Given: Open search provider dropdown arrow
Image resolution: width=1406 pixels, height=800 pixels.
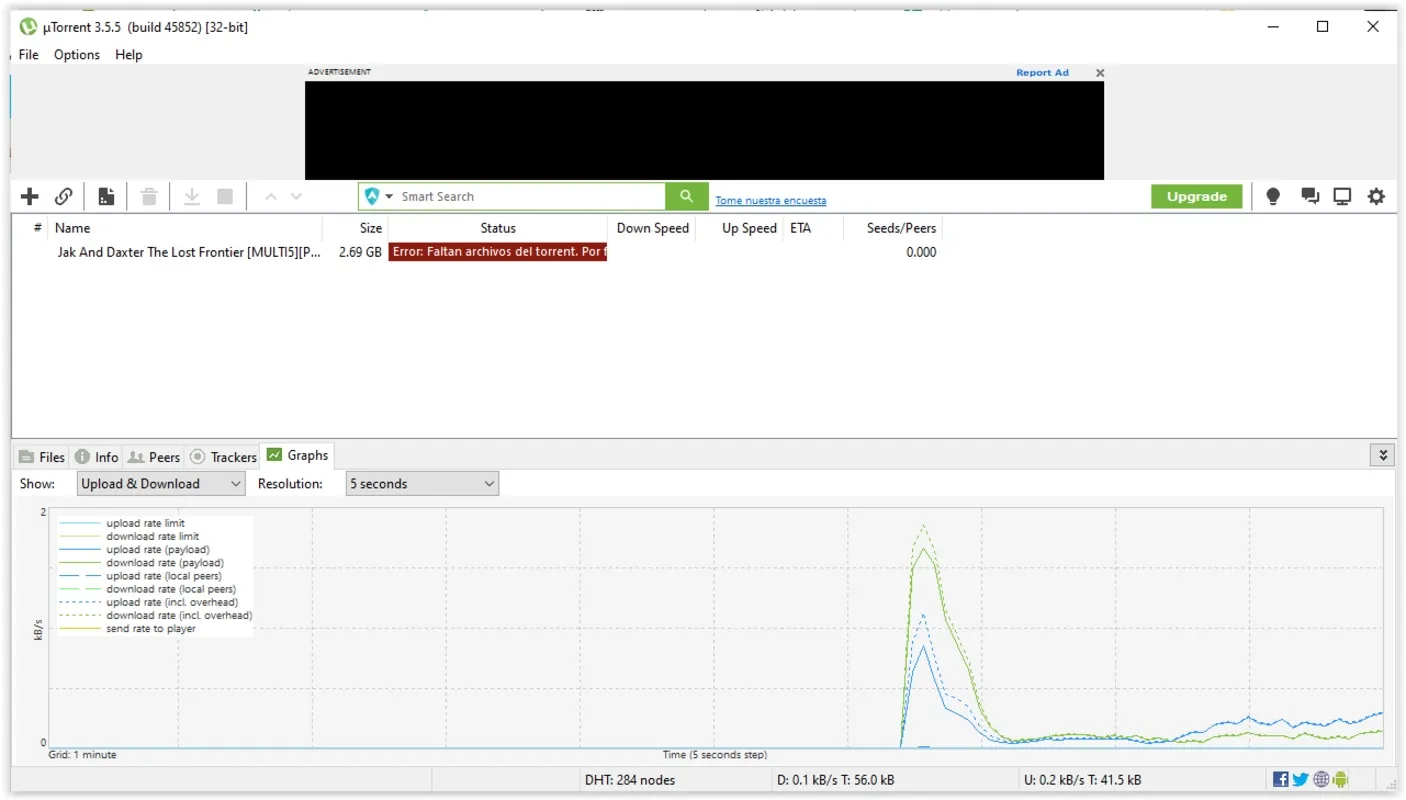Looking at the screenshot, I should [x=389, y=197].
